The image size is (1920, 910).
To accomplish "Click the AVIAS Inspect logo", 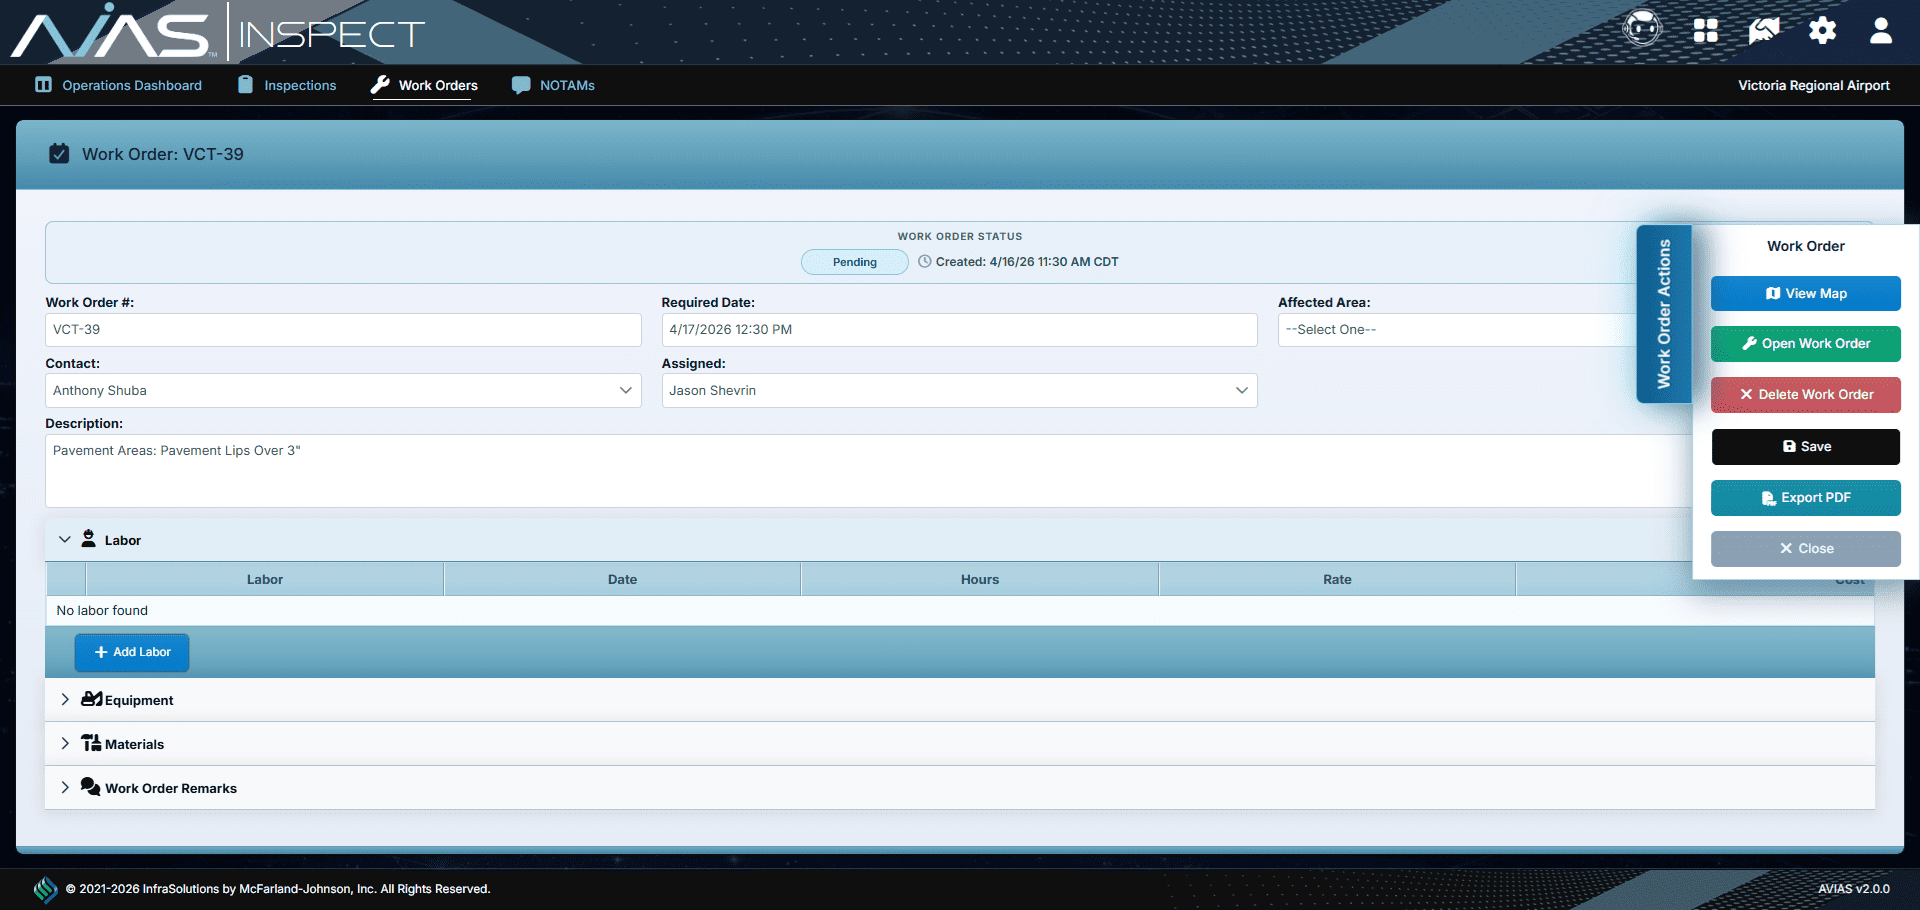I will point(218,33).
